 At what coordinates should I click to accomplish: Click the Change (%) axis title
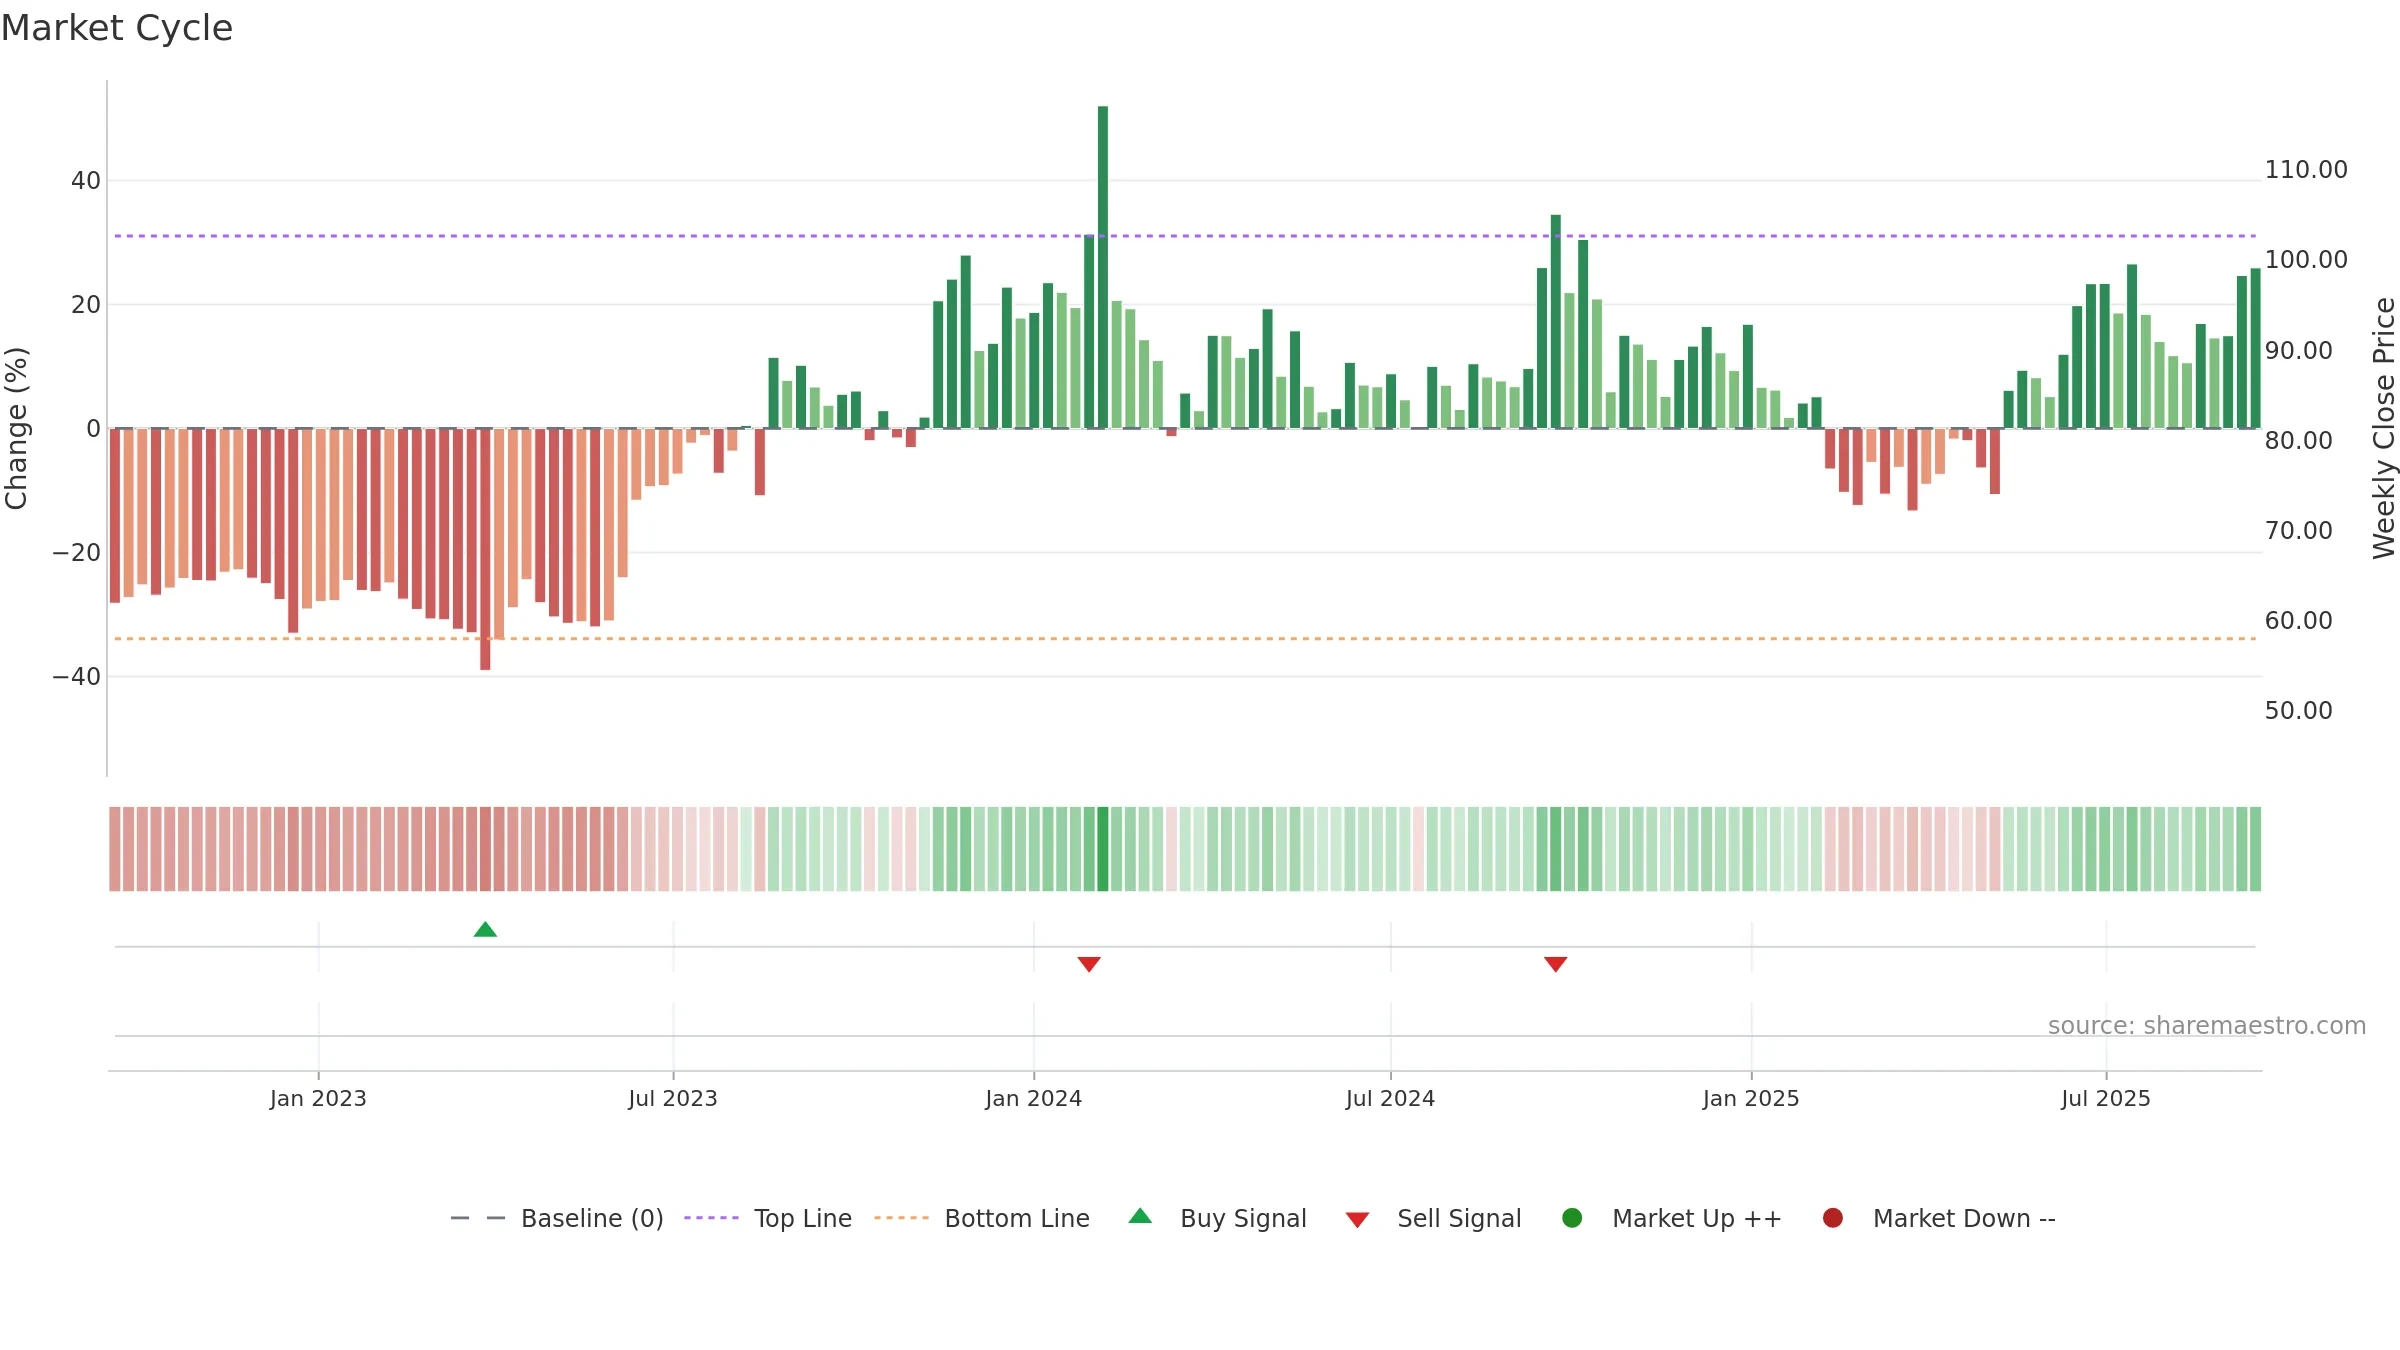tap(16, 428)
